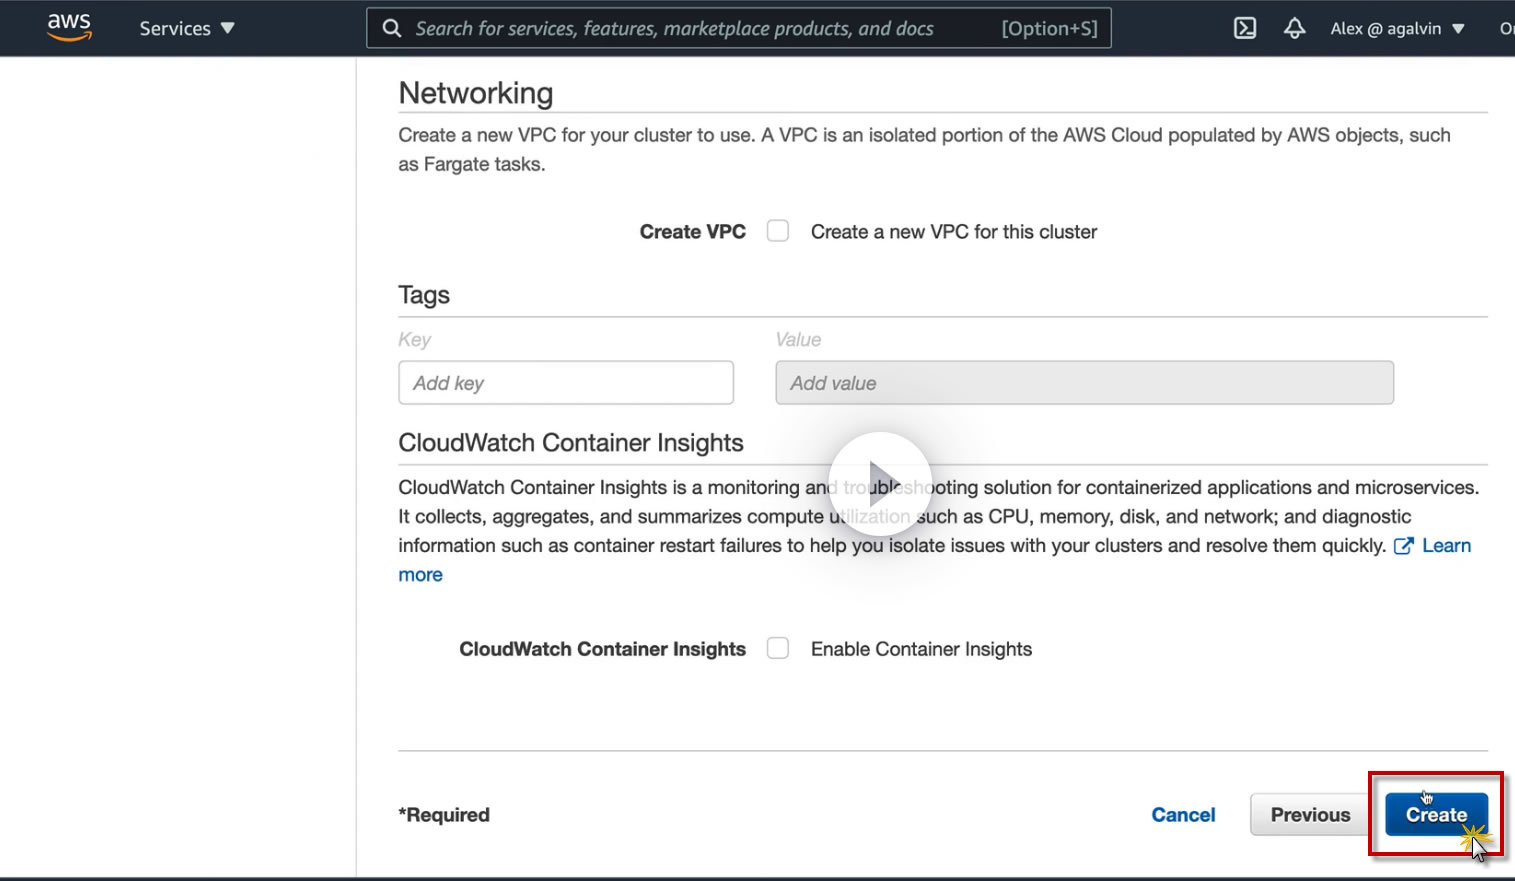Click the external link icon beside Learn more
Screen dimensions: 1515x881
click(x=1404, y=546)
